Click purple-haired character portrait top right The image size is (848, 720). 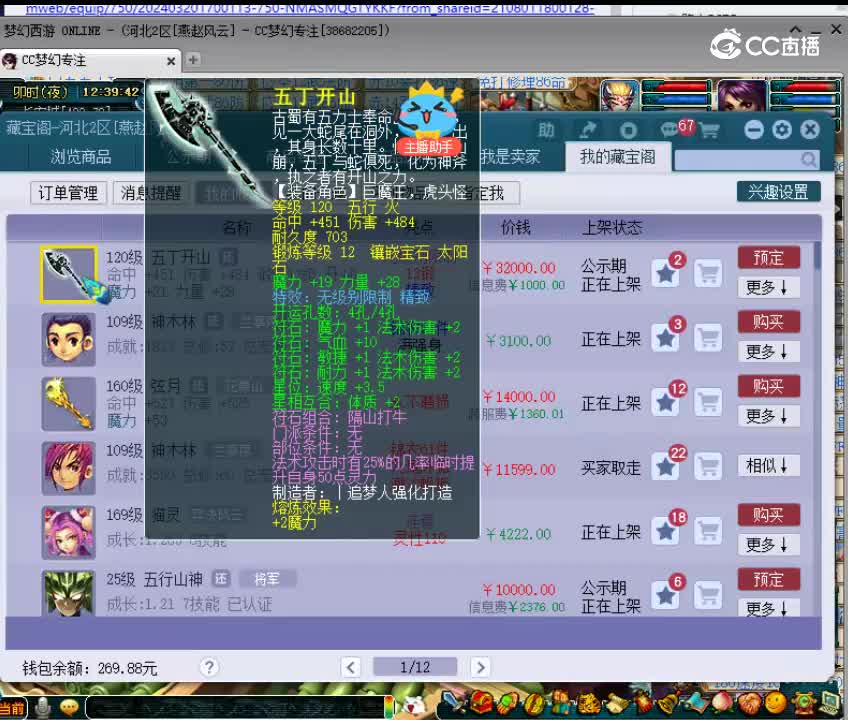(x=742, y=96)
